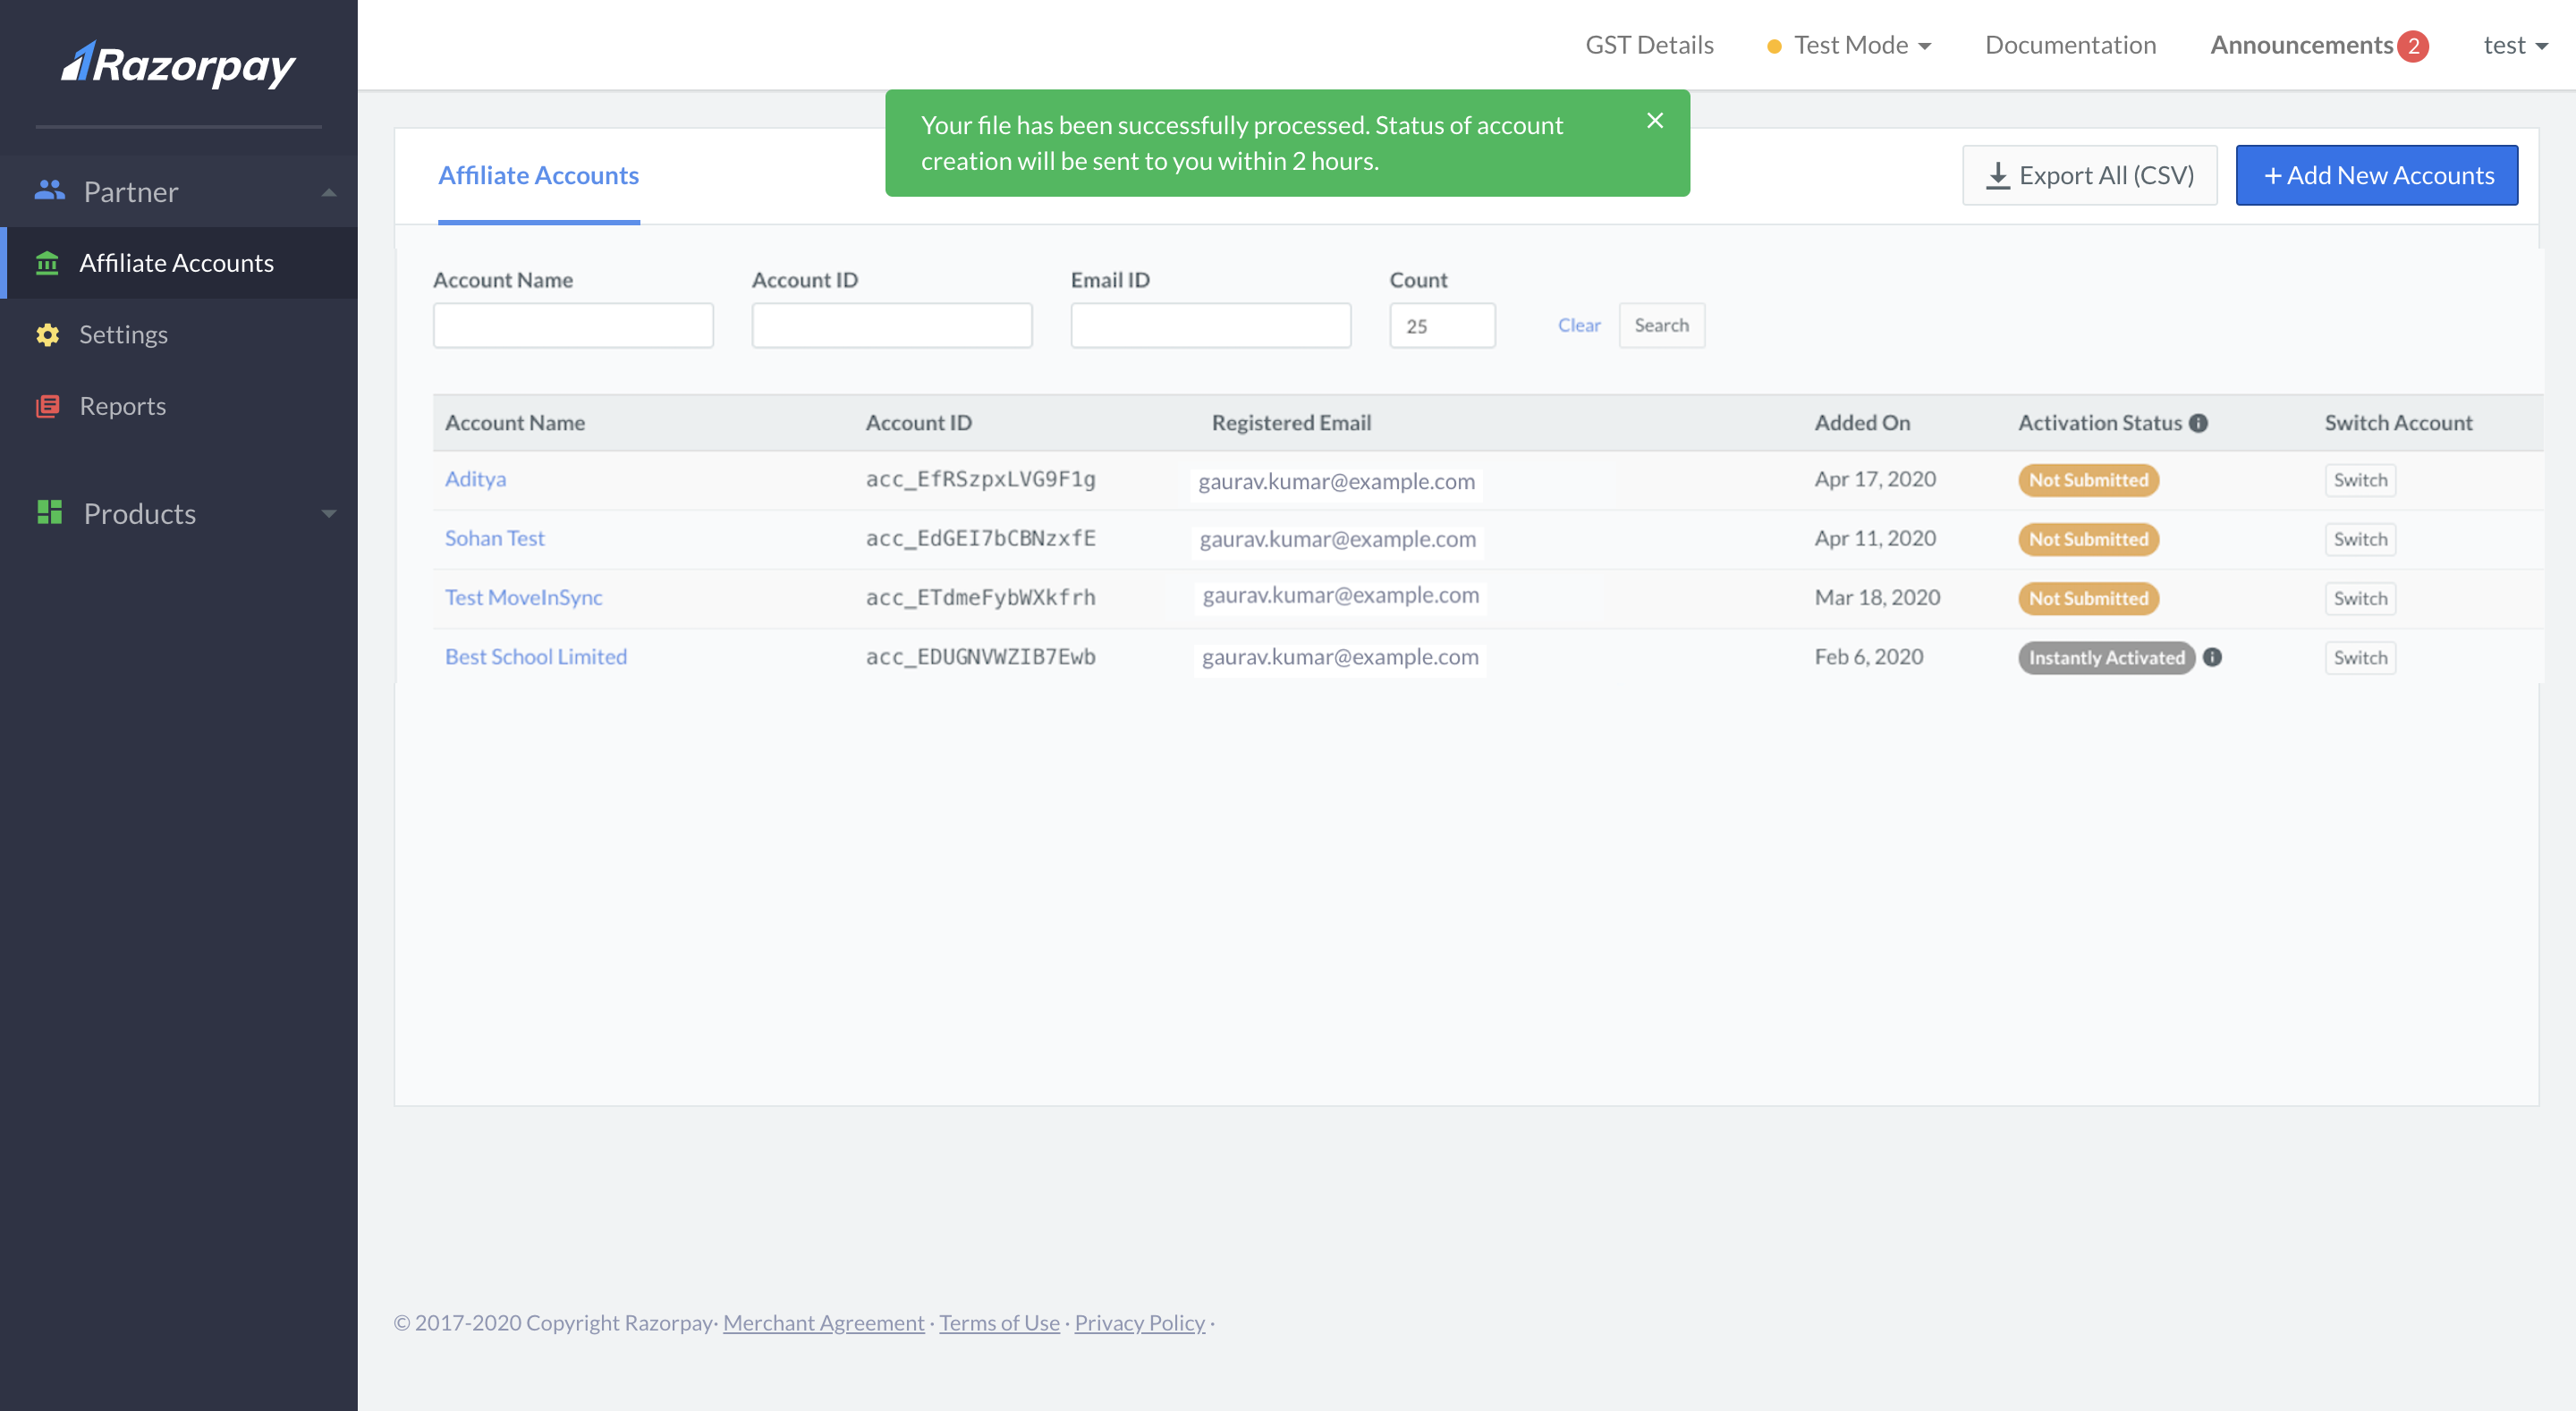Collapse the Partner sidebar section
2576x1411 pixels.
point(329,192)
